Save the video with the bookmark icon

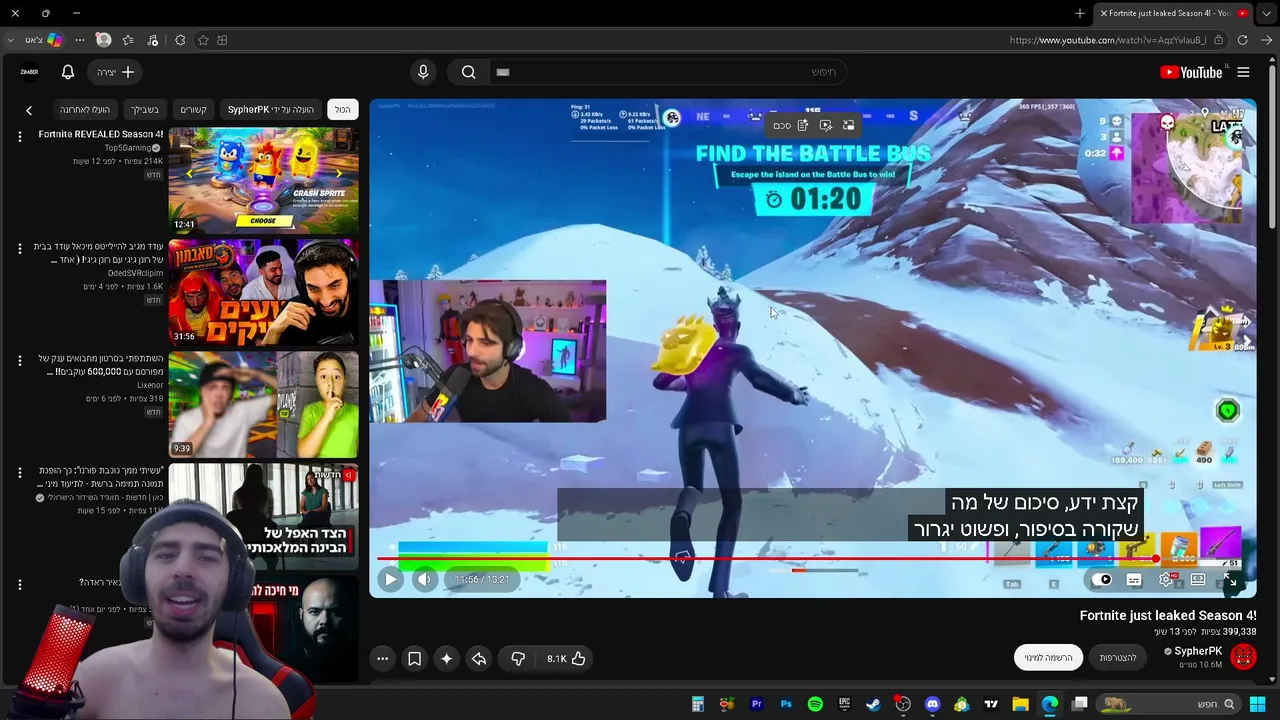click(x=415, y=658)
